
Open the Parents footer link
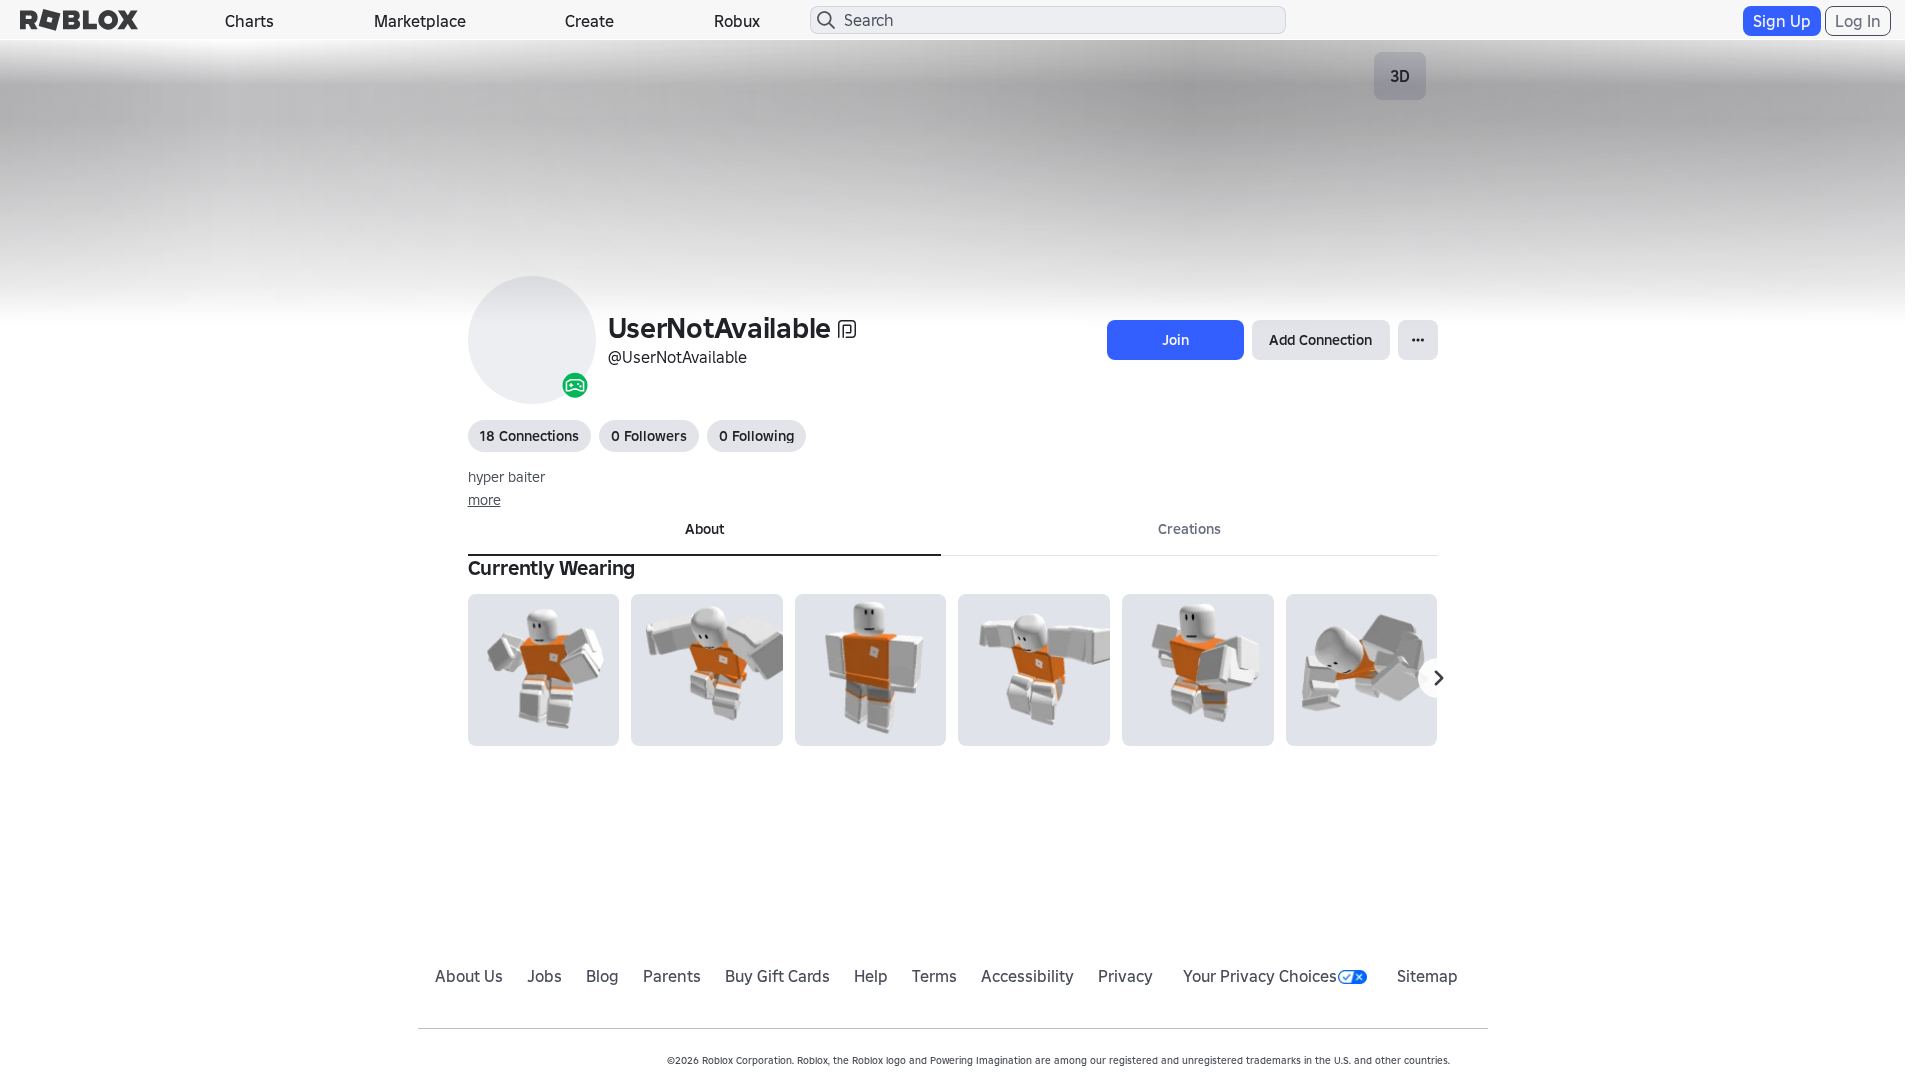coord(672,976)
